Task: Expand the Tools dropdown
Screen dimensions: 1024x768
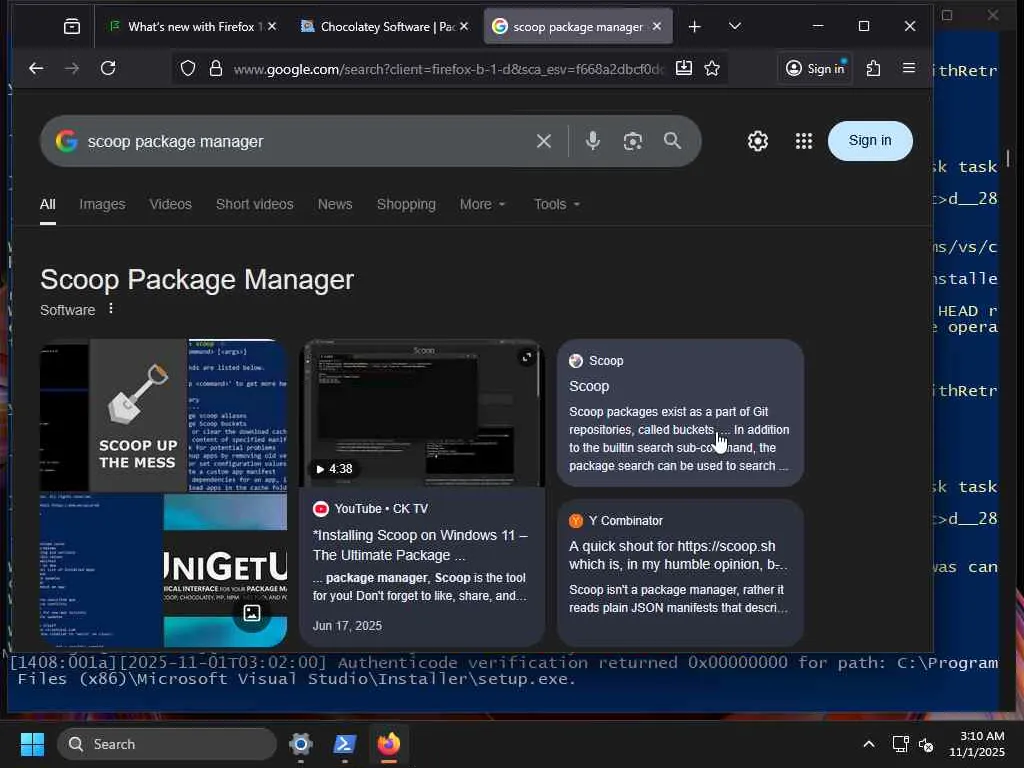Action: 557,204
